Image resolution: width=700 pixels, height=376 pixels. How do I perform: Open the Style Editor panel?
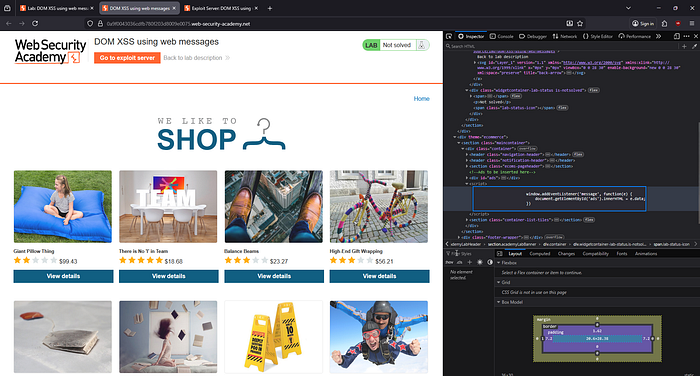point(597,36)
